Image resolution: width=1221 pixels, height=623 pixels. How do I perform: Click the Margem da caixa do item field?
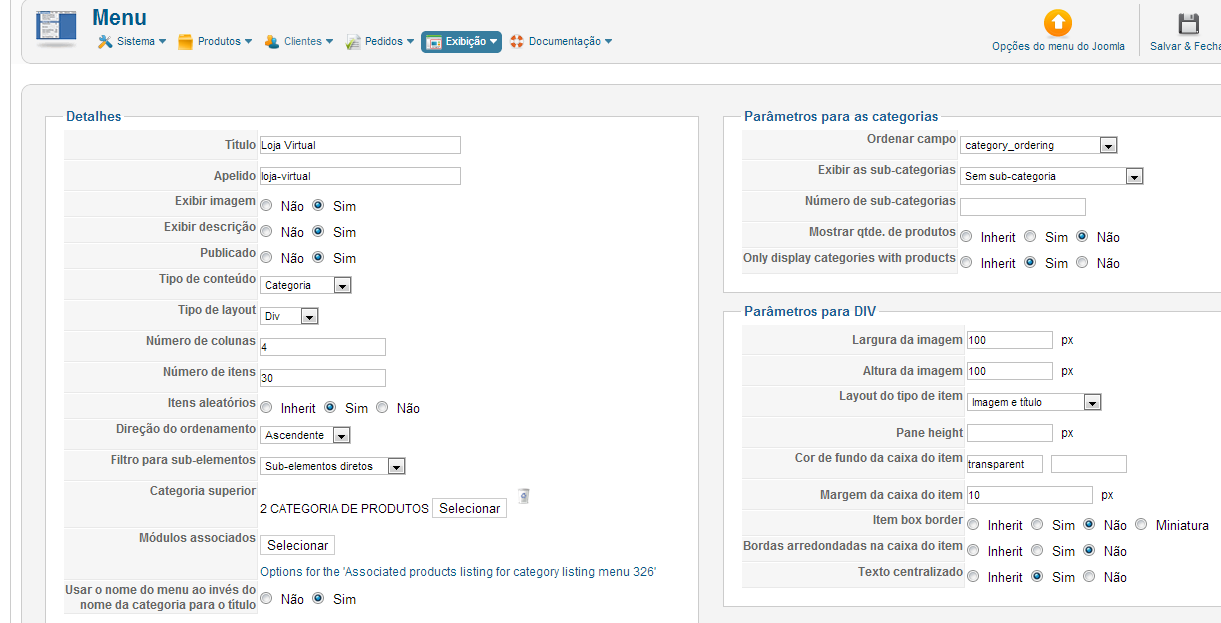point(1030,495)
